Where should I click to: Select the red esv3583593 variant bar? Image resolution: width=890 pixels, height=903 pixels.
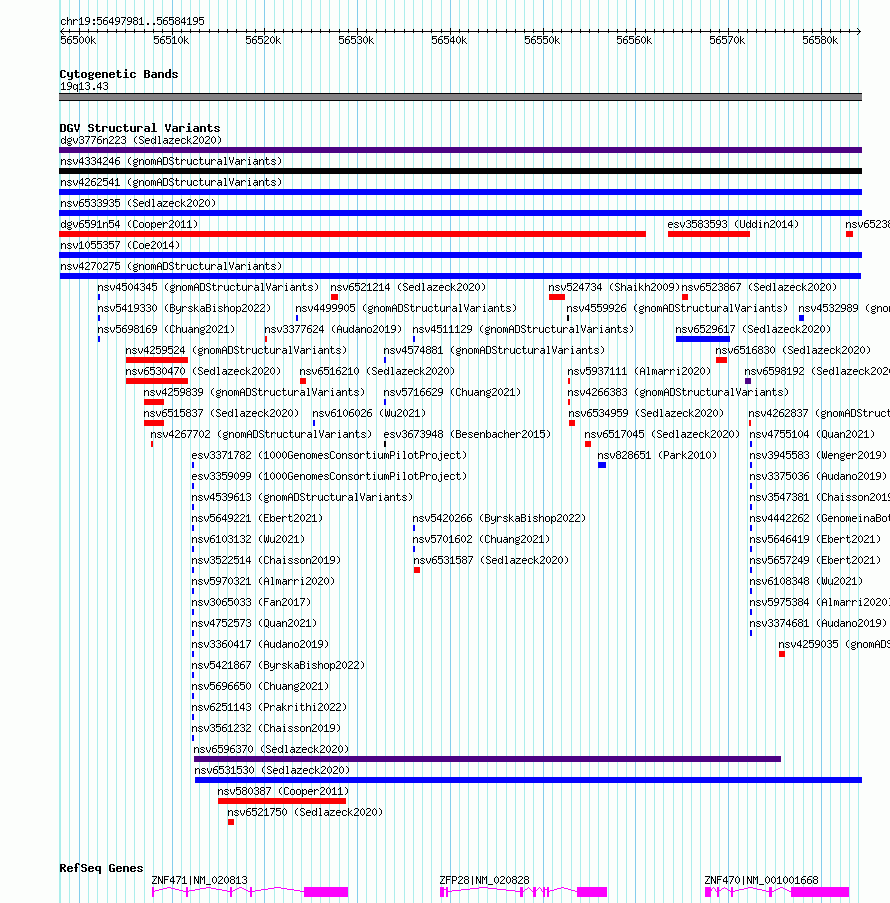click(709, 234)
